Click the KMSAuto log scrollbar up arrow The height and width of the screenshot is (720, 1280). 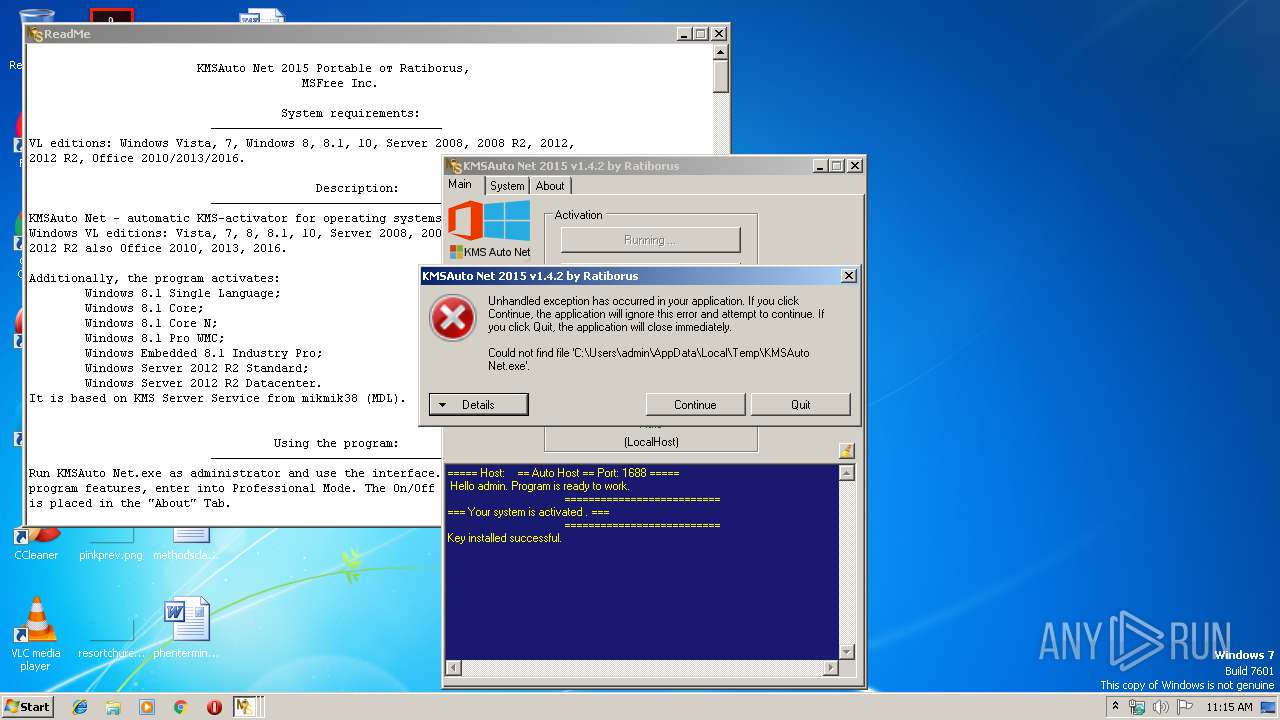pyautogui.click(x=847, y=473)
